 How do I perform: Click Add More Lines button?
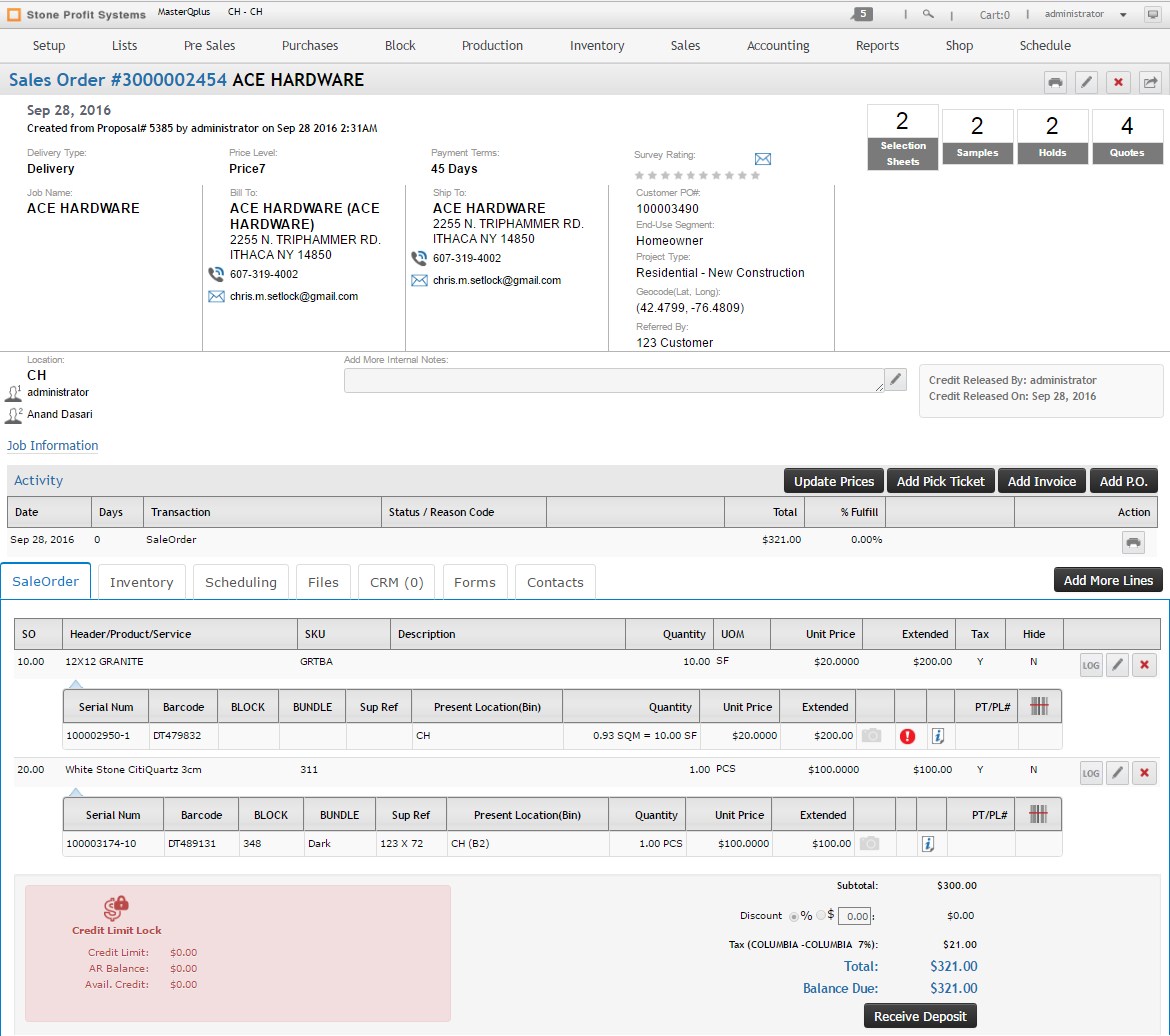[1108, 580]
